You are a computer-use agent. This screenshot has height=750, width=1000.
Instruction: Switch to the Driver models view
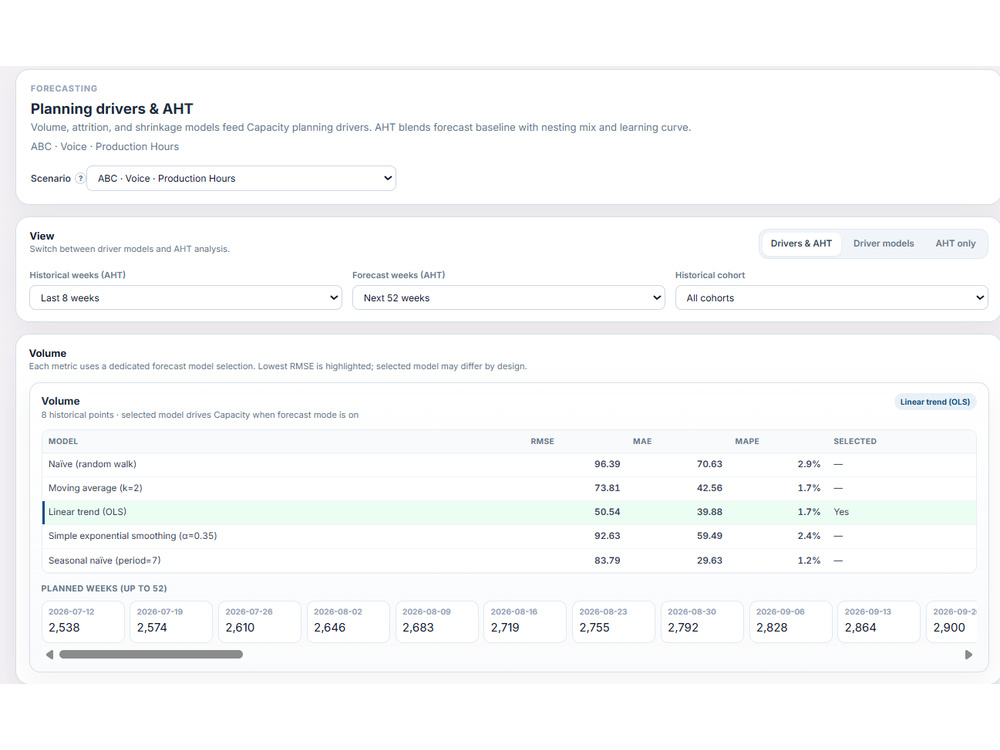883,244
